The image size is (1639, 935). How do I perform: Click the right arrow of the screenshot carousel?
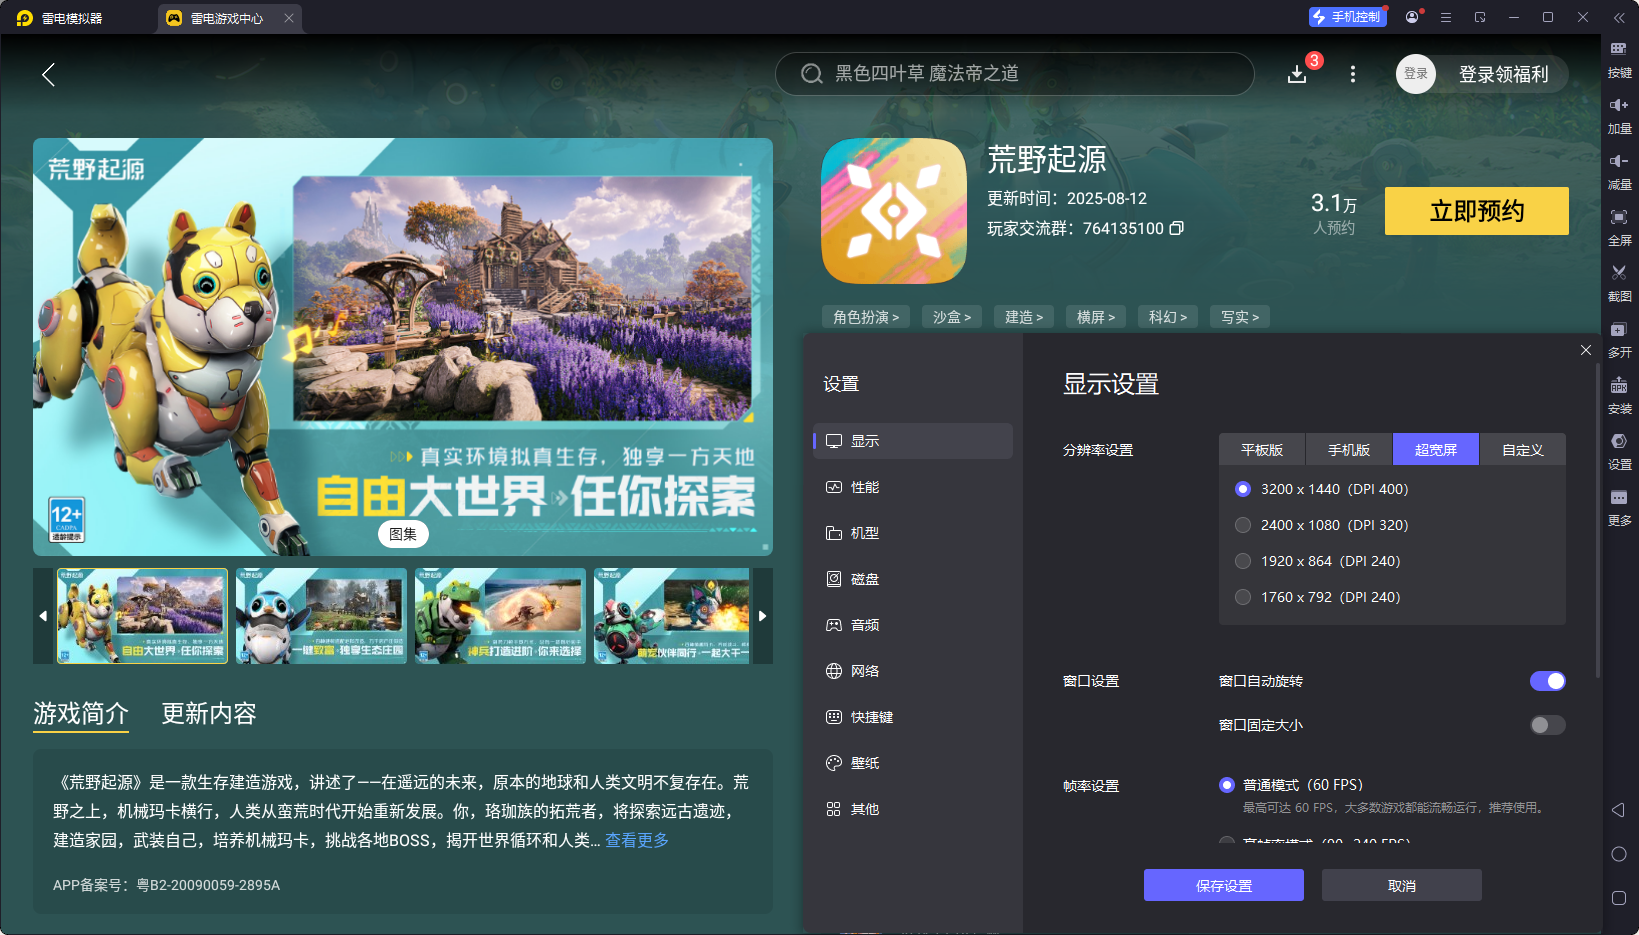[x=762, y=616]
